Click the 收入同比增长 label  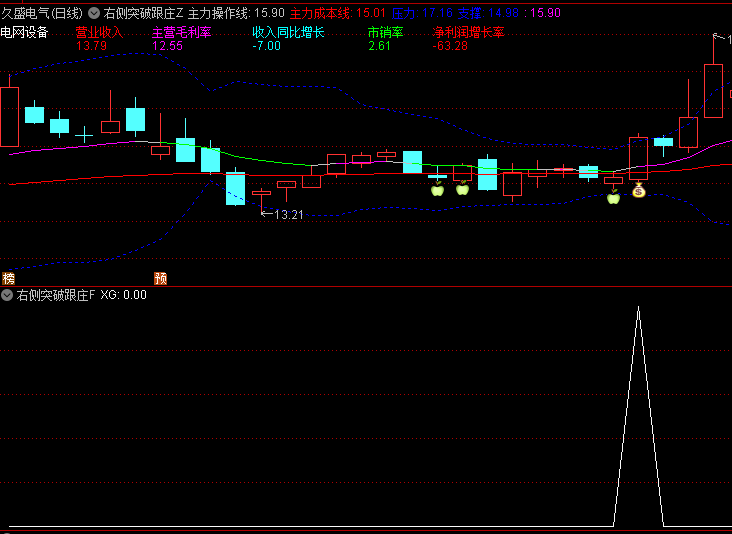coord(289,32)
